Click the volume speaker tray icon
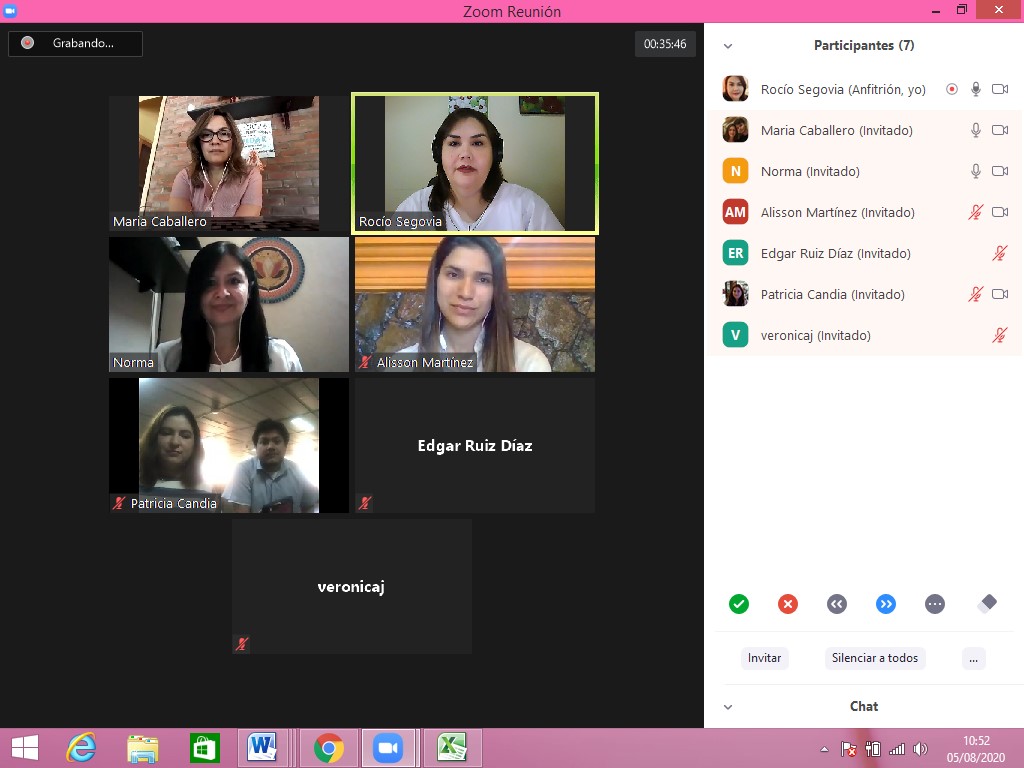The image size is (1024, 768). point(921,749)
